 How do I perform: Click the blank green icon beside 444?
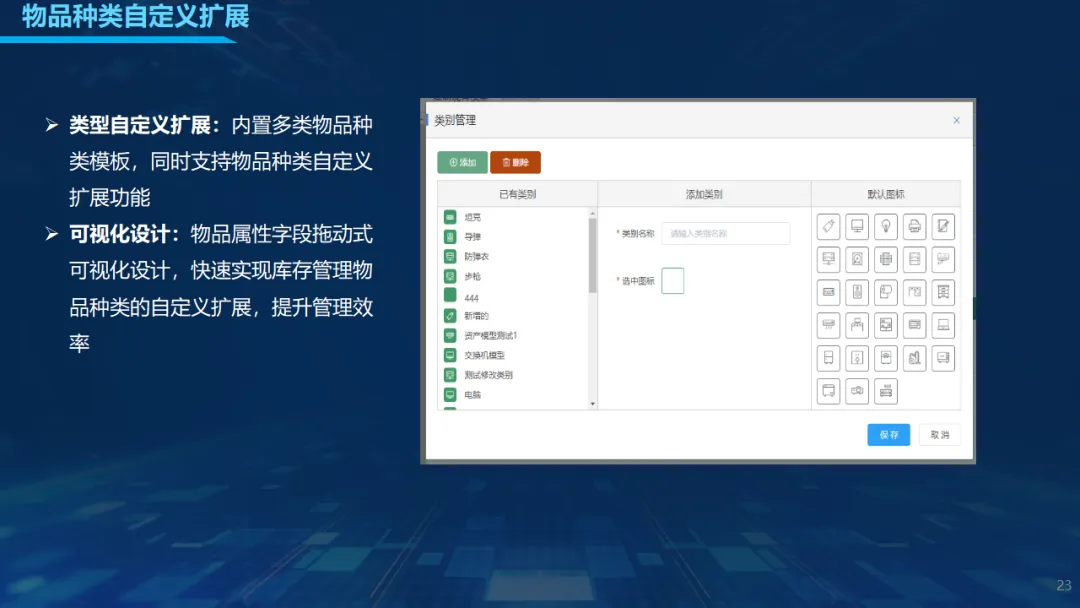click(450, 295)
